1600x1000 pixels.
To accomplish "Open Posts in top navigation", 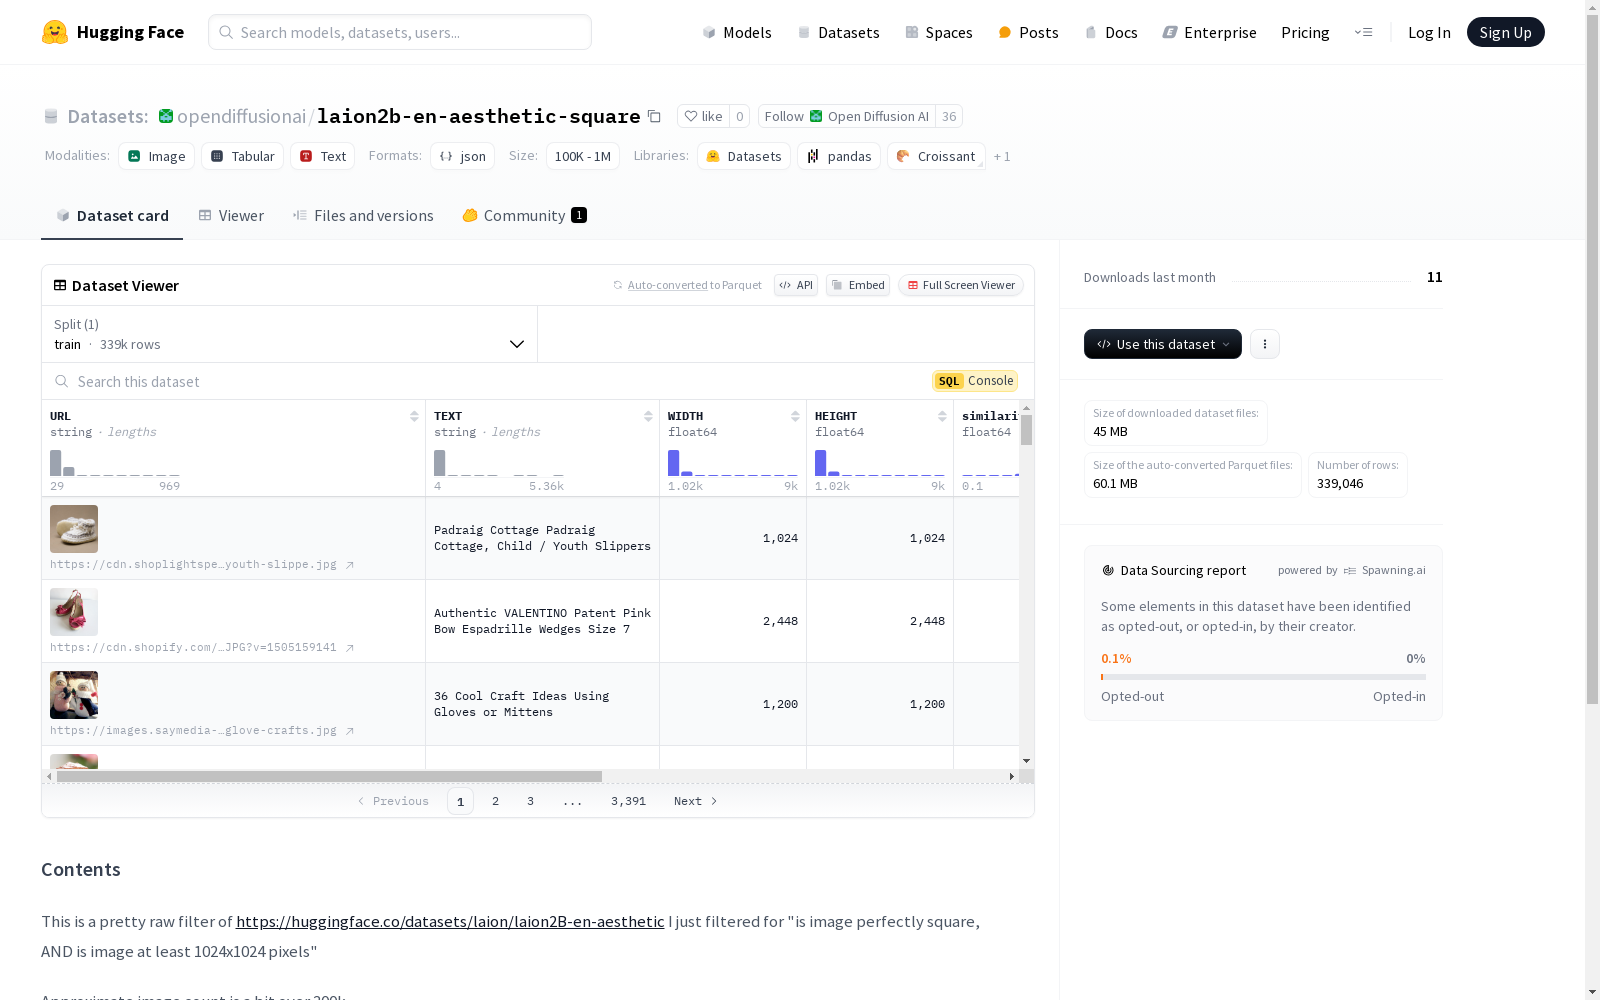I will coord(1028,32).
